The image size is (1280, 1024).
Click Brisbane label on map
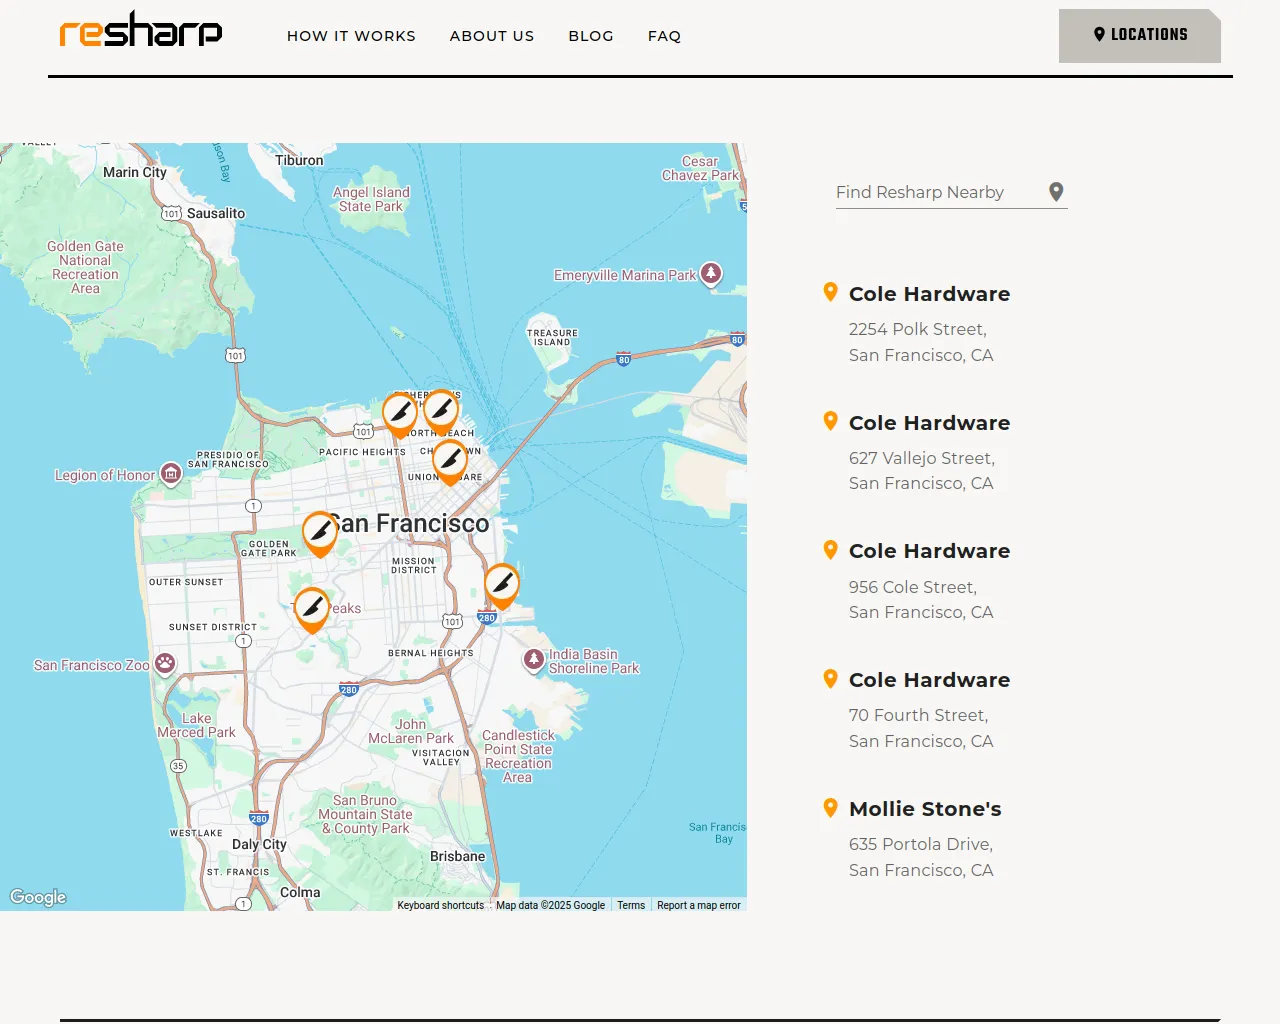(x=457, y=856)
